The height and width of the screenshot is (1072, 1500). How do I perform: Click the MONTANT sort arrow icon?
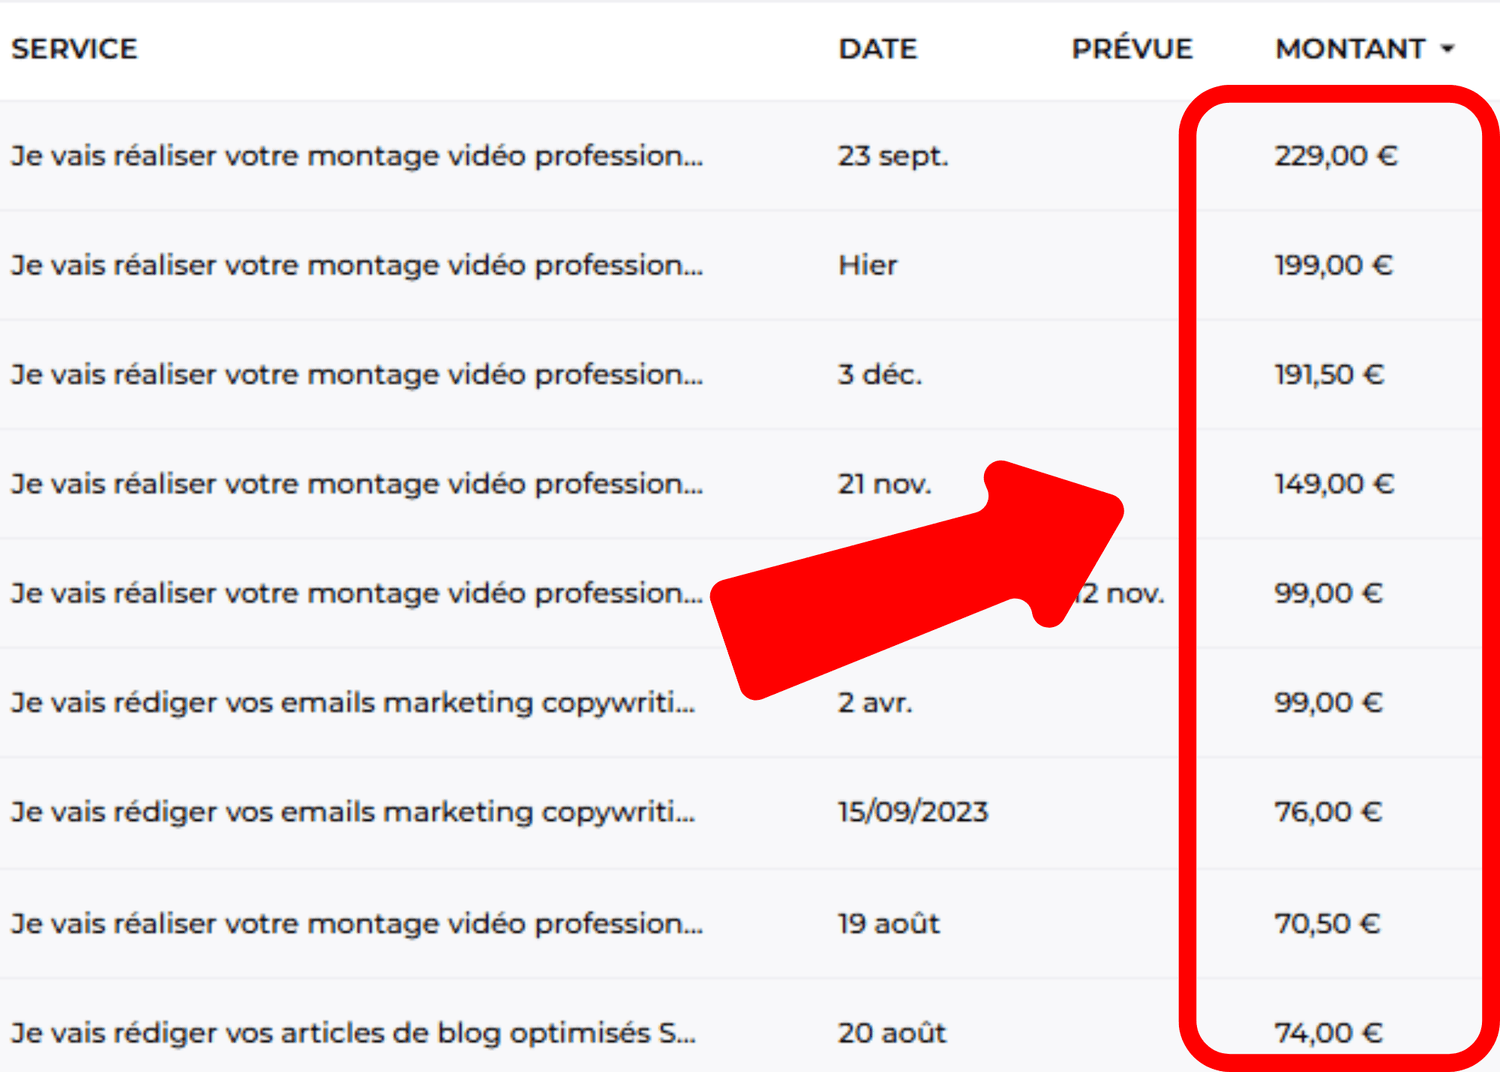point(1447,49)
